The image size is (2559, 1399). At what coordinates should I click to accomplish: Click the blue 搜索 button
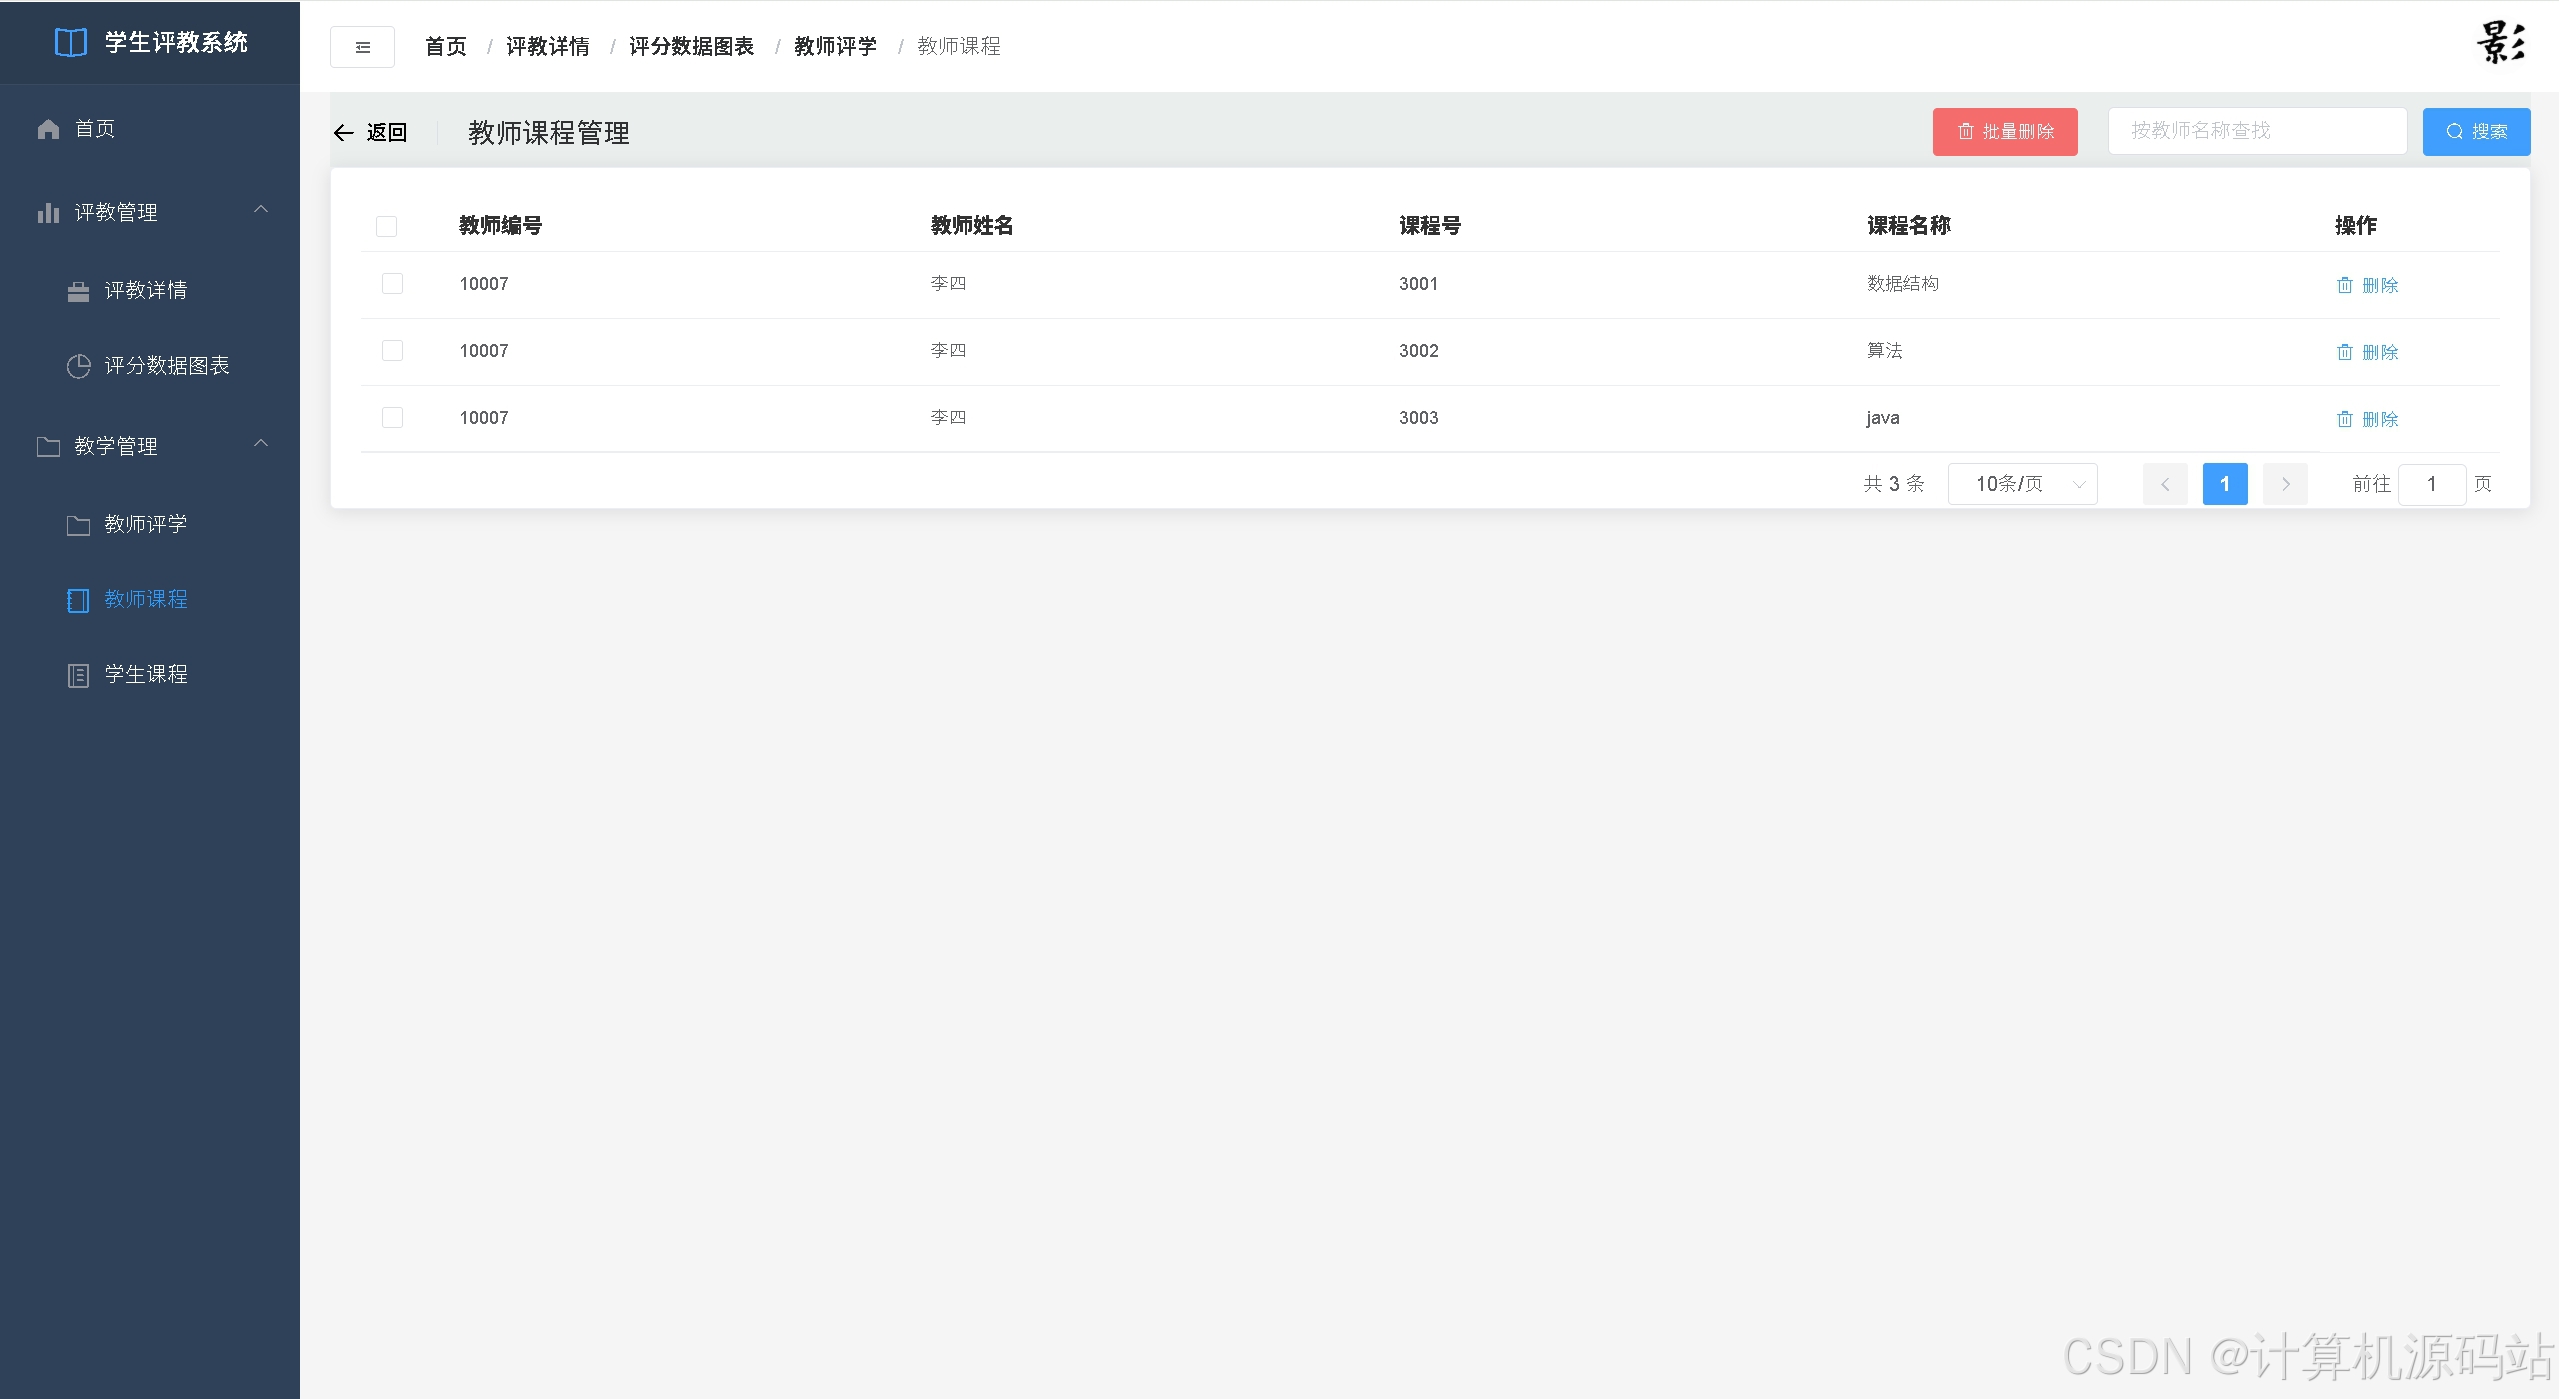point(2476,132)
